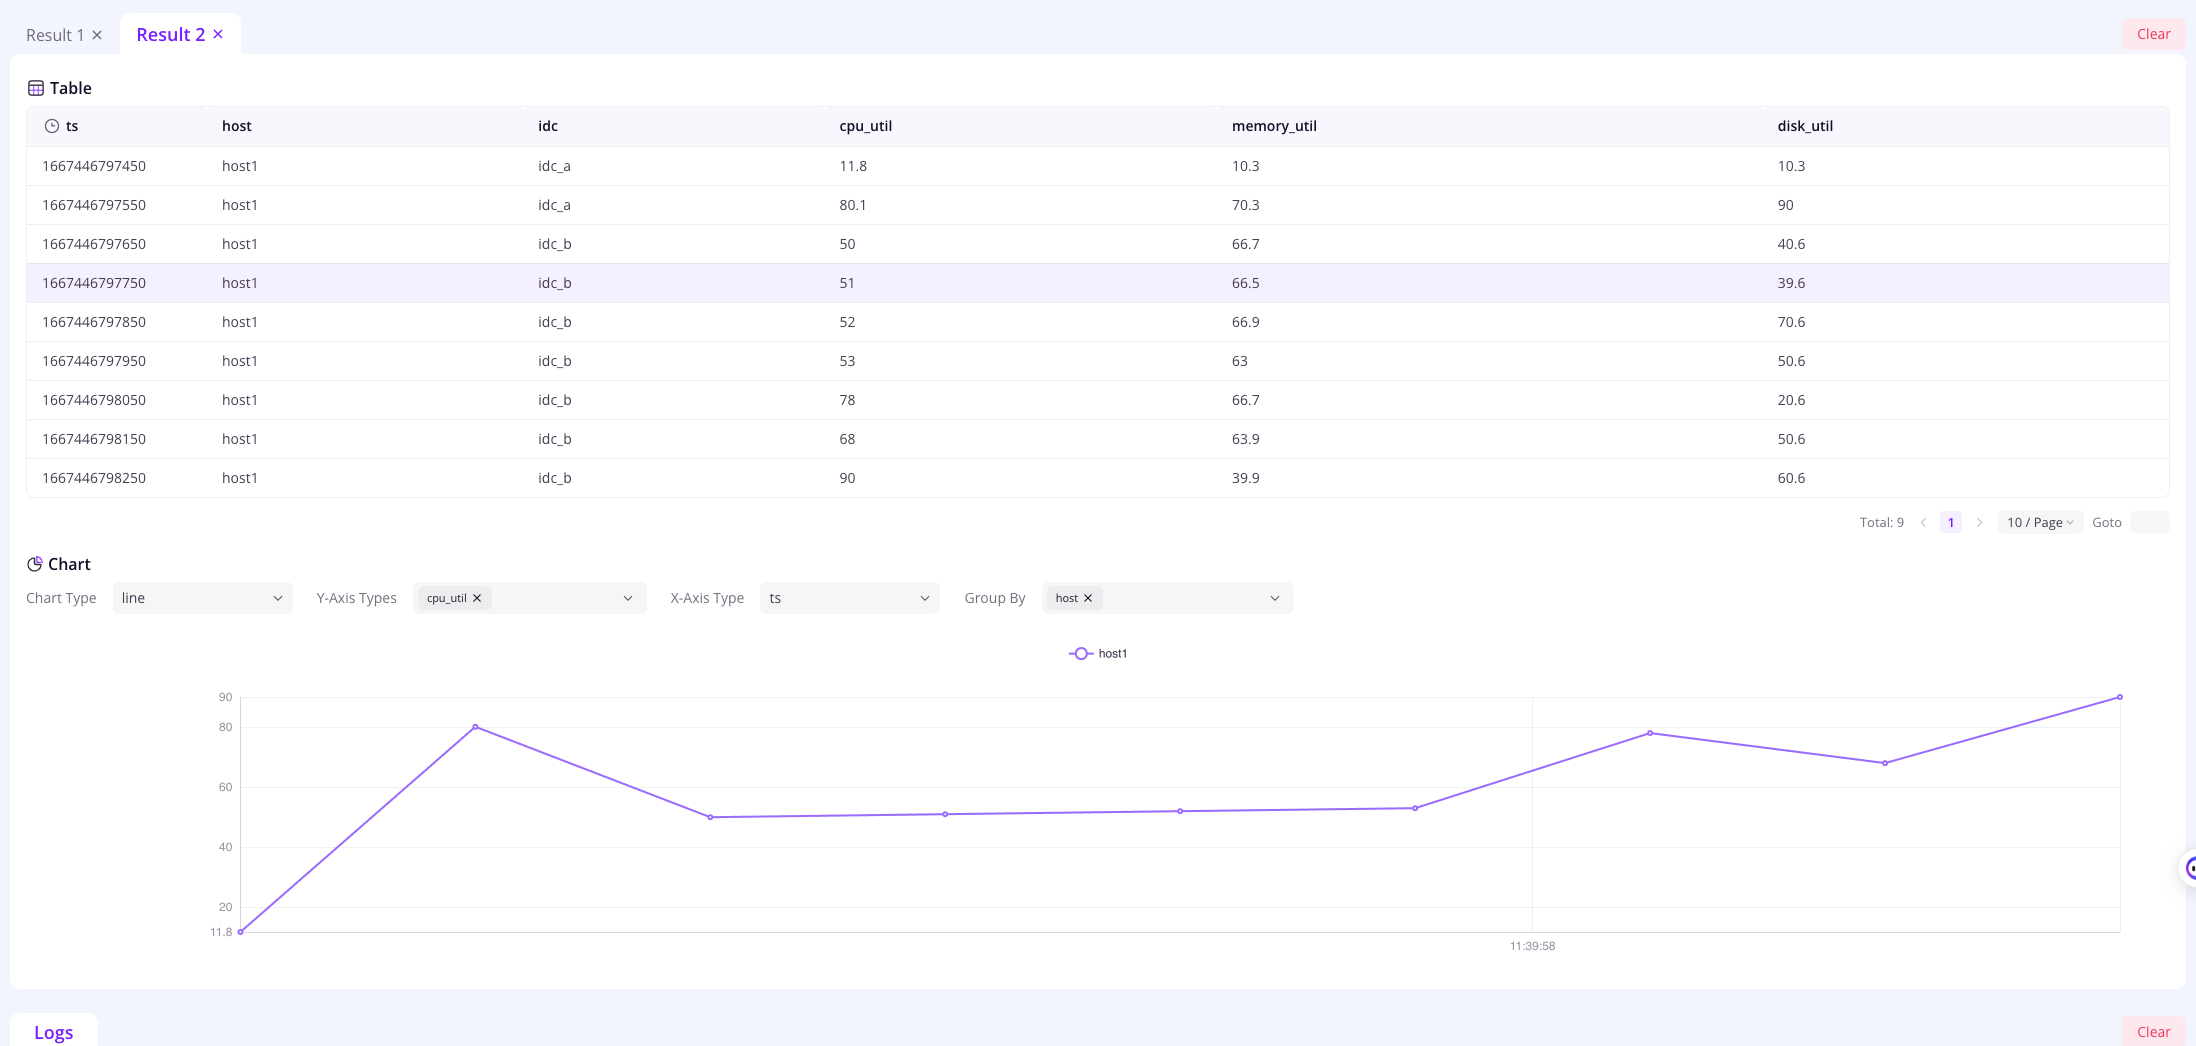Remove host tag from Group By
The height and width of the screenshot is (1046, 2196).
[1088, 598]
